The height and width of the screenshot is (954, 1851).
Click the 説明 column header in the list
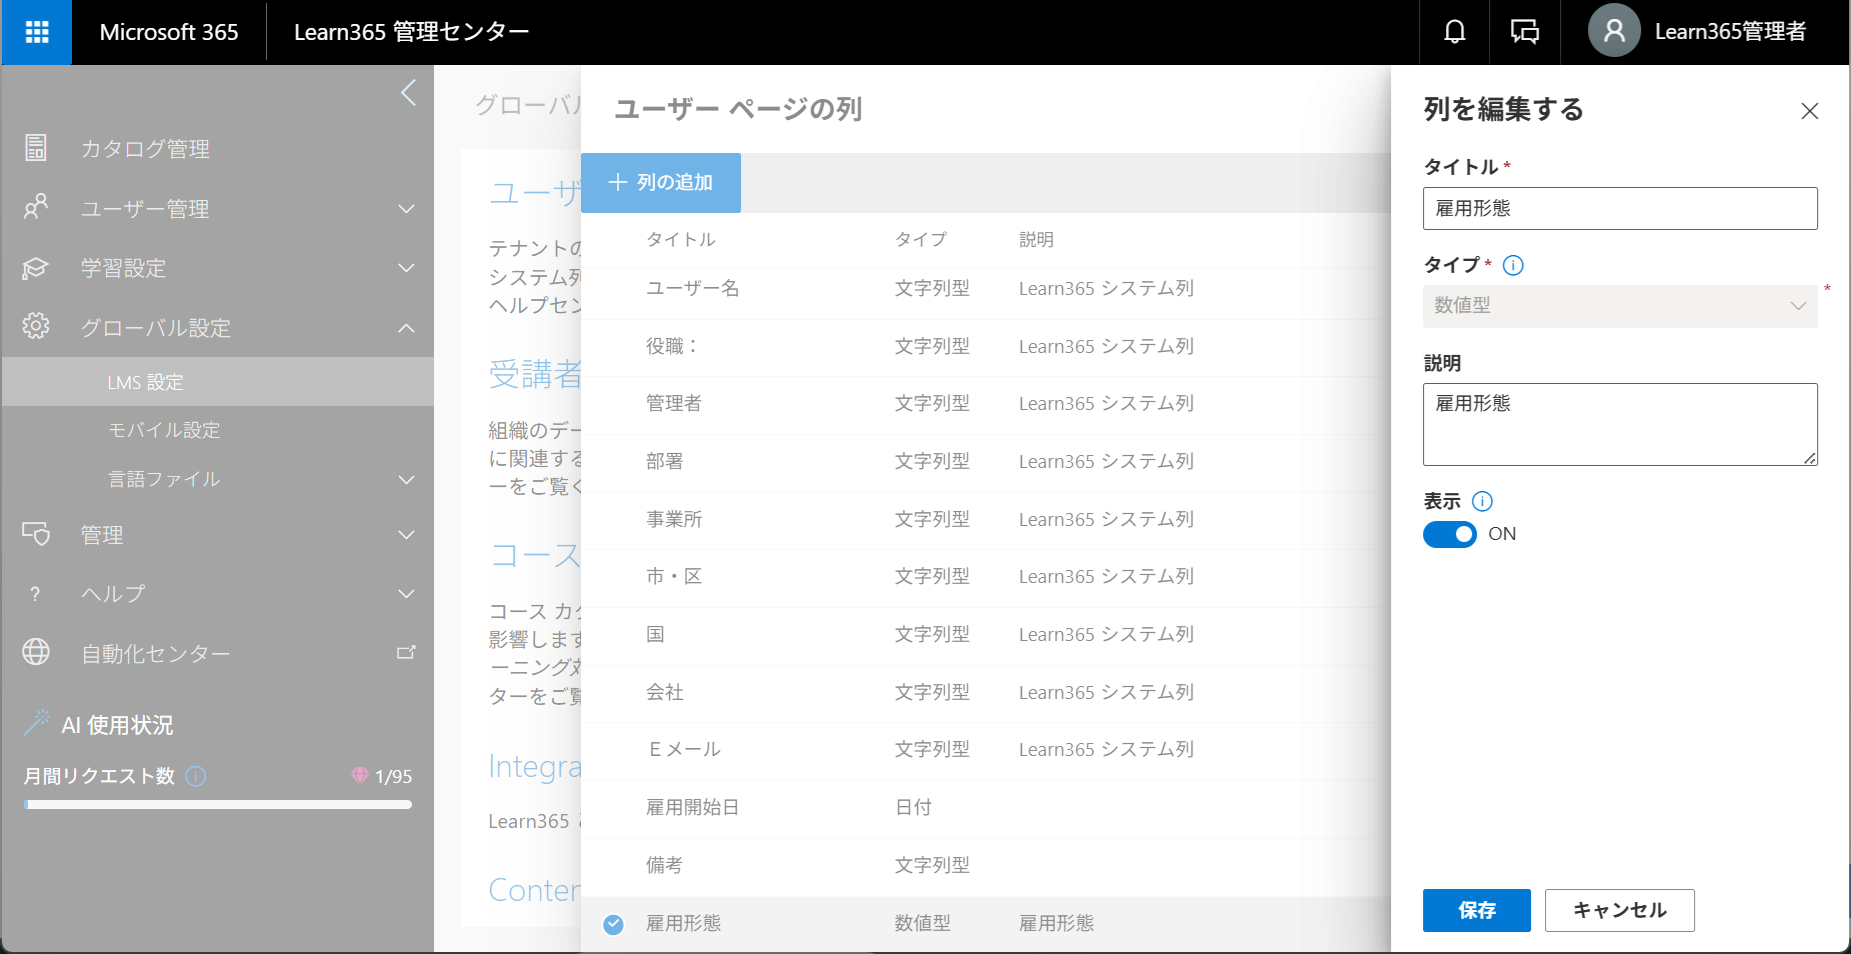[1036, 240]
